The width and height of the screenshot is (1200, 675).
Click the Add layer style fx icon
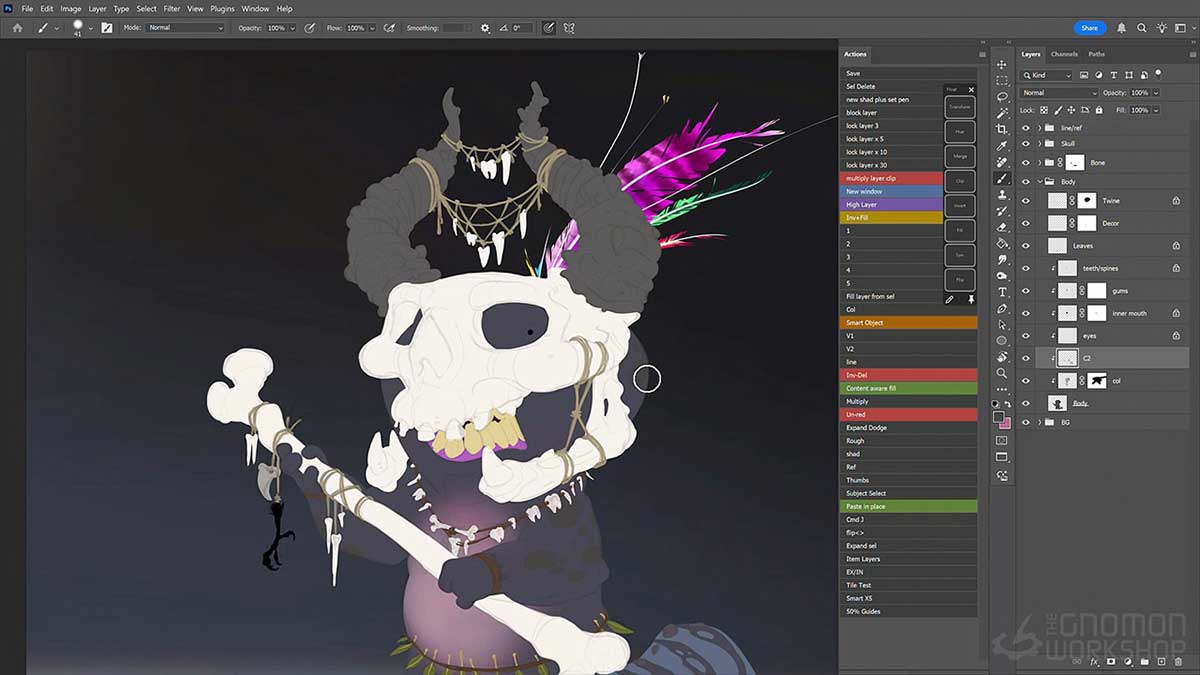1092,661
